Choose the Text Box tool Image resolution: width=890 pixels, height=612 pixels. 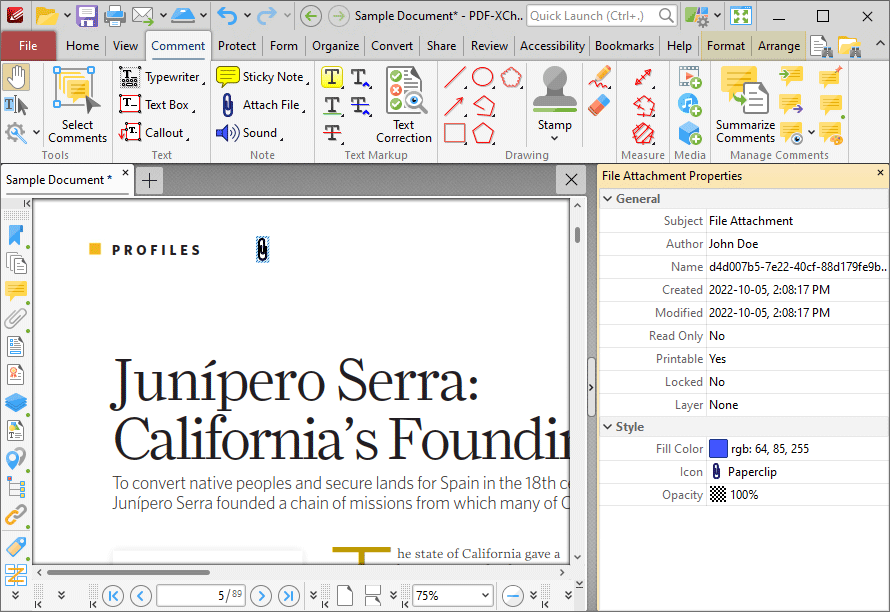click(156, 104)
